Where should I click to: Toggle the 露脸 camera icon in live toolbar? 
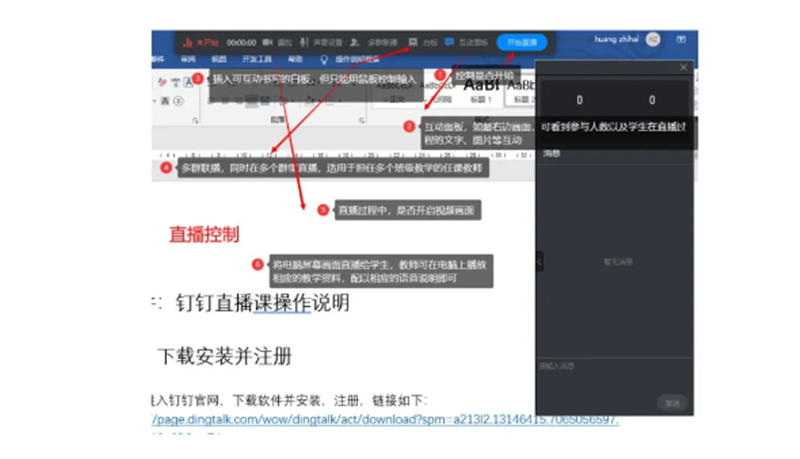[x=268, y=42]
